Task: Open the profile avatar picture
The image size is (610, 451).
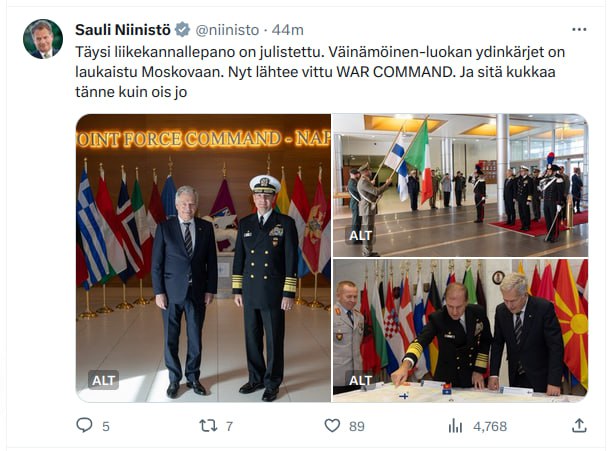Action: 43,39
